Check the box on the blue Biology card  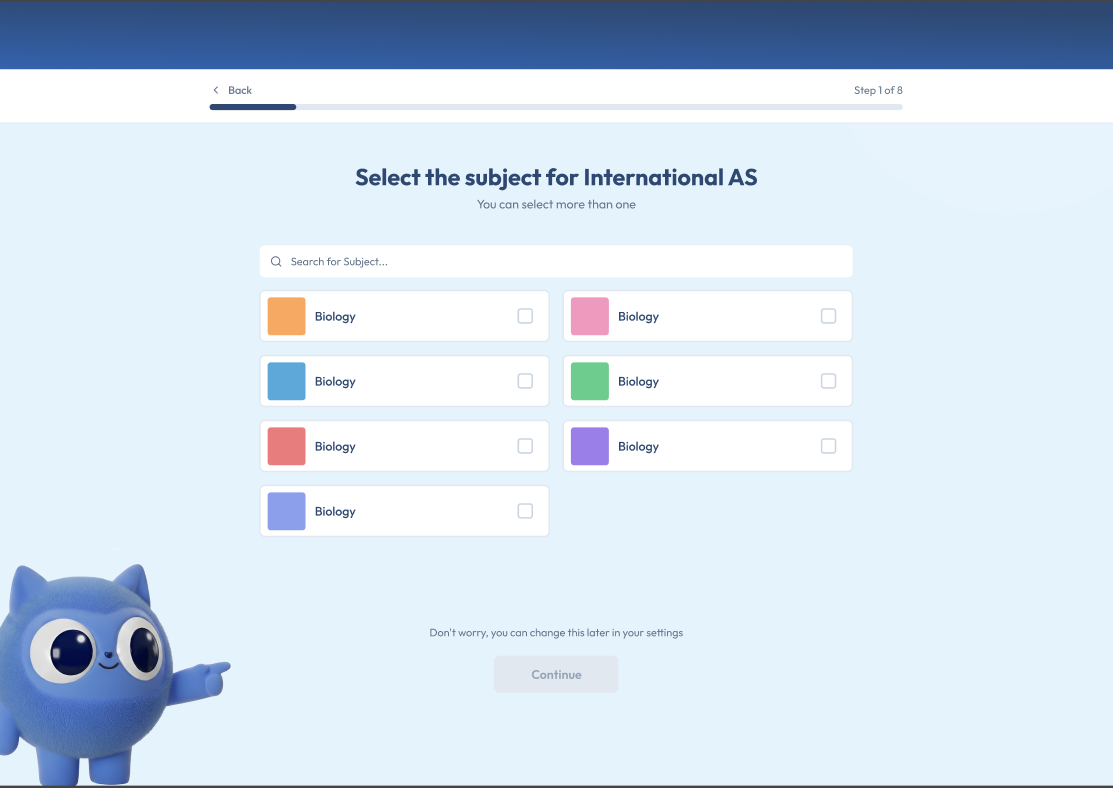[525, 381]
